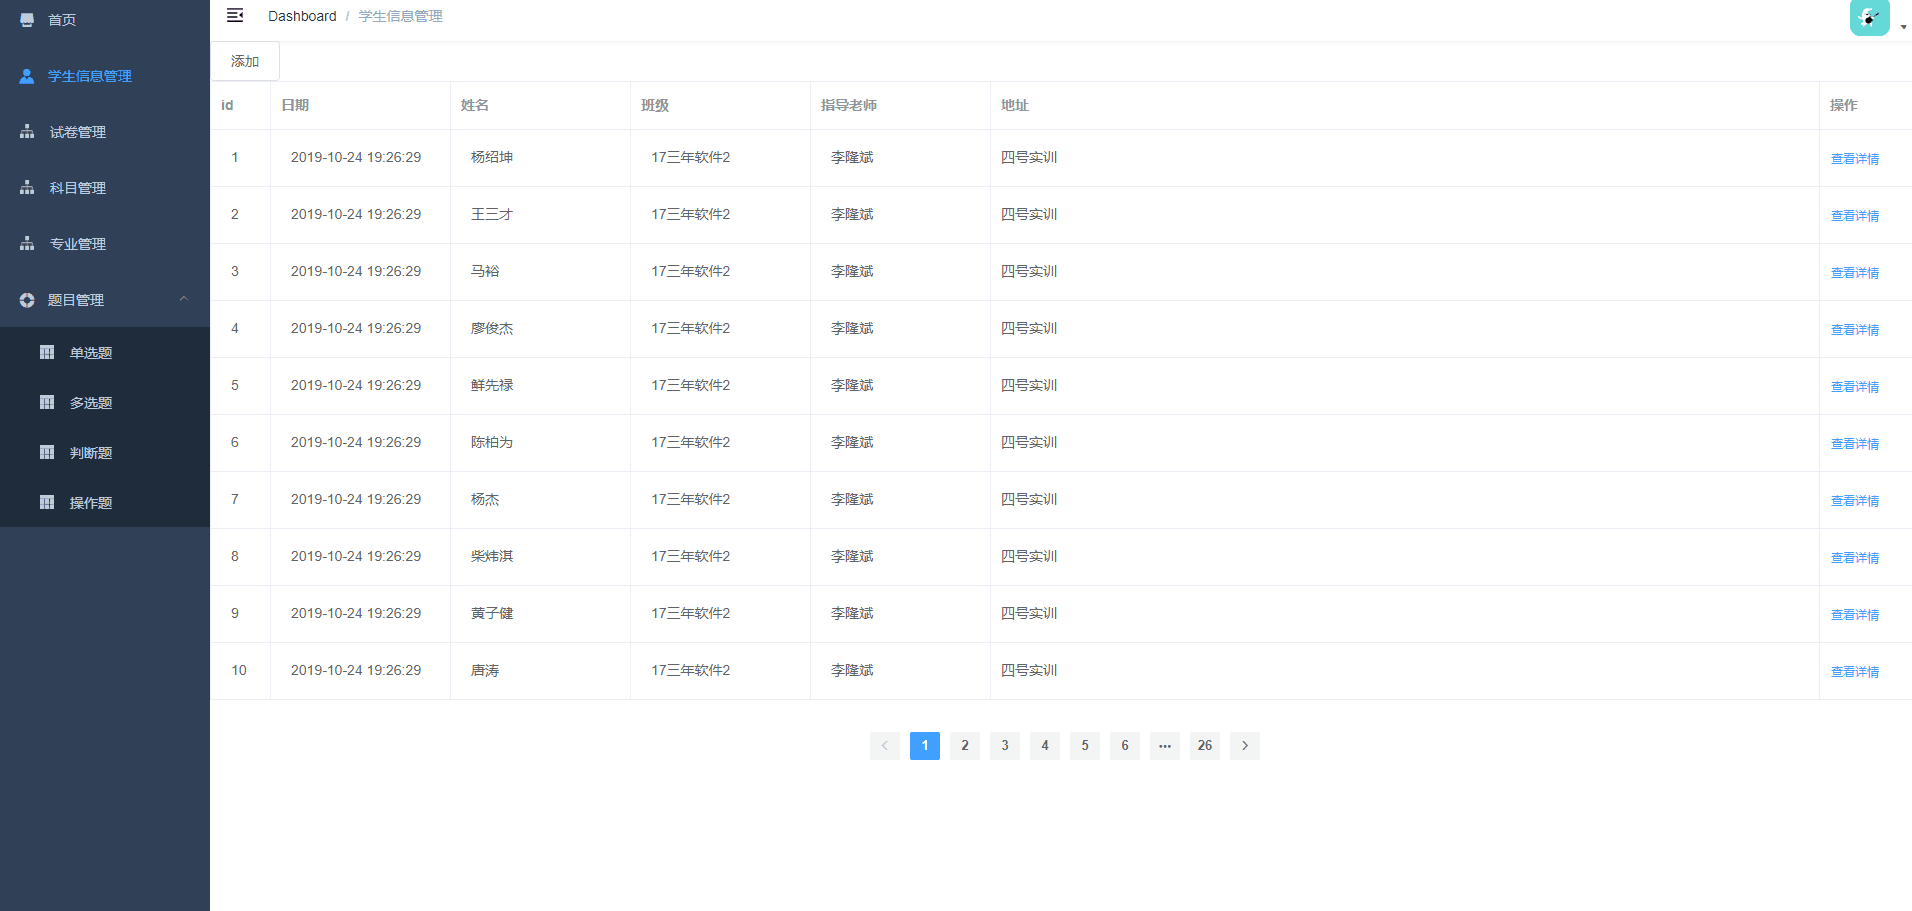Click the home icon beside 首页
The width and height of the screenshot is (1912, 911).
tap(27, 20)
